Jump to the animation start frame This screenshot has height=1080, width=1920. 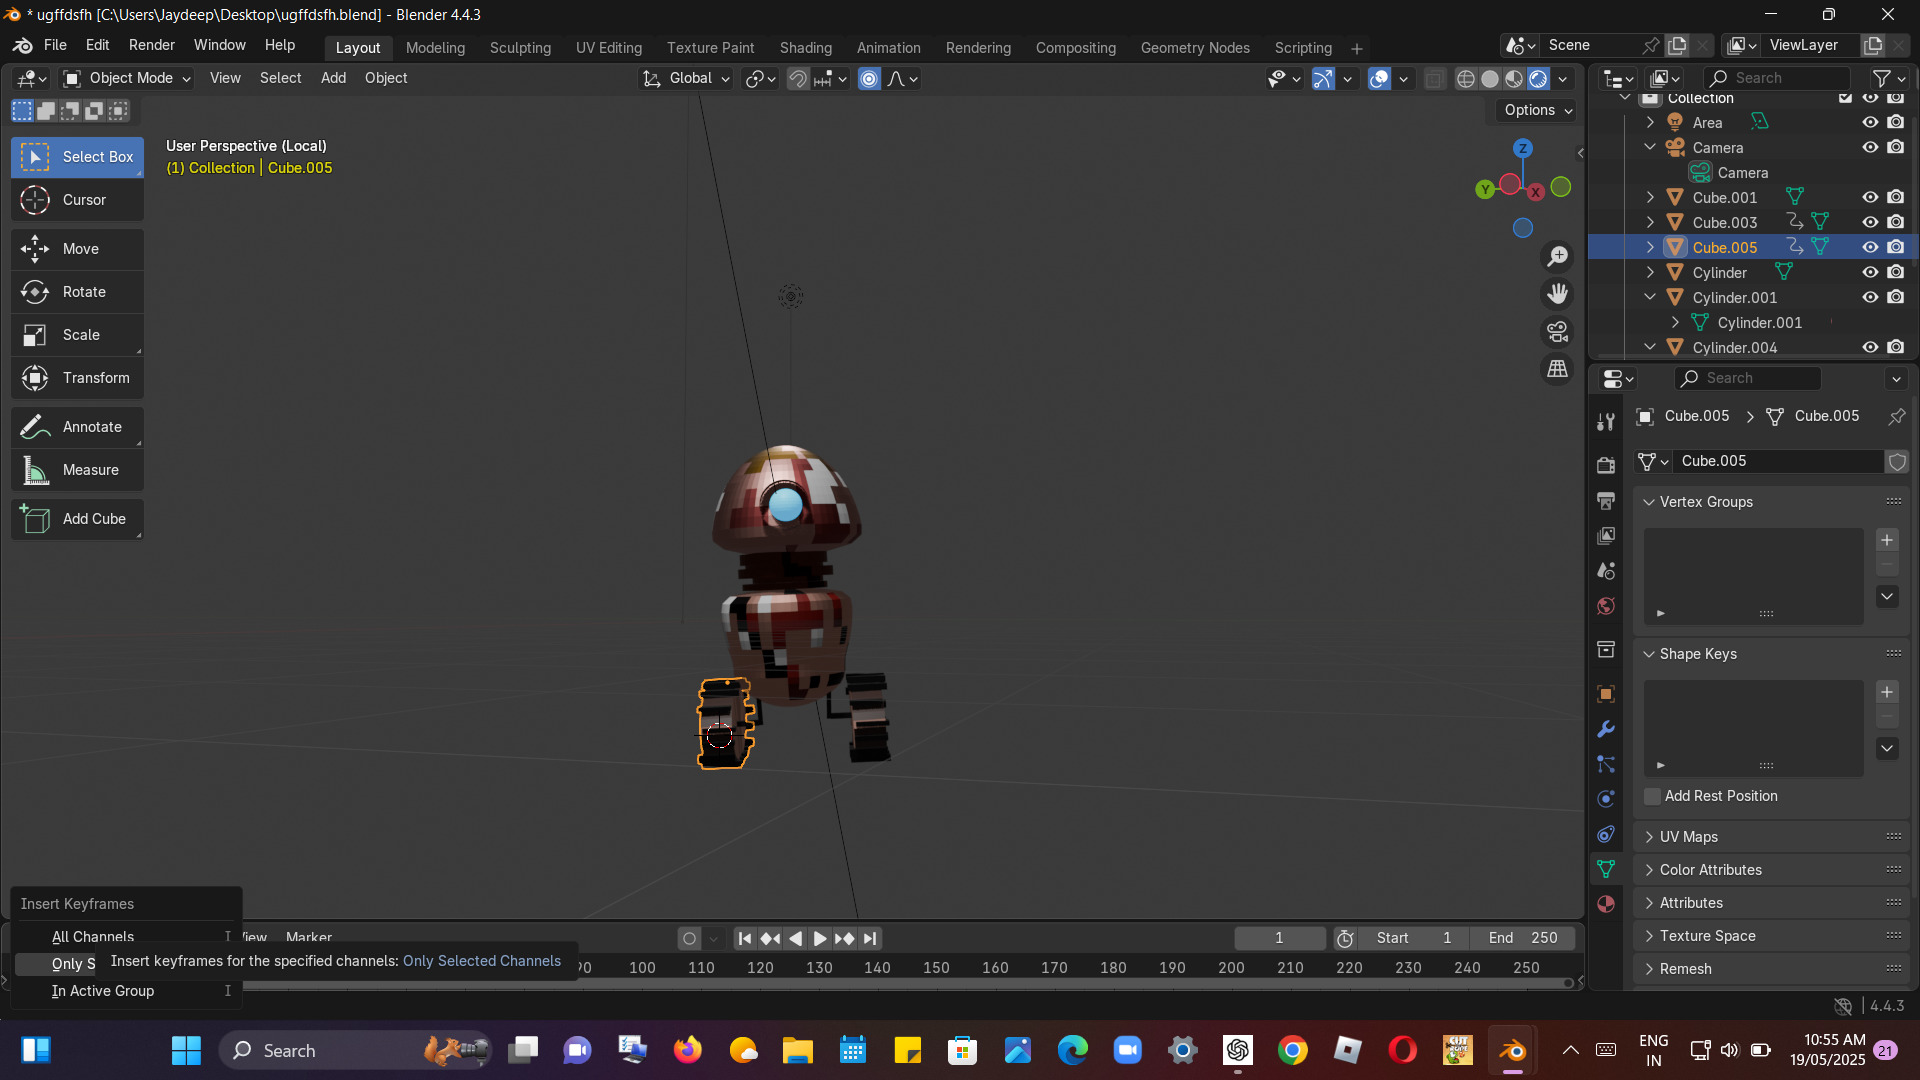[744, 939]
